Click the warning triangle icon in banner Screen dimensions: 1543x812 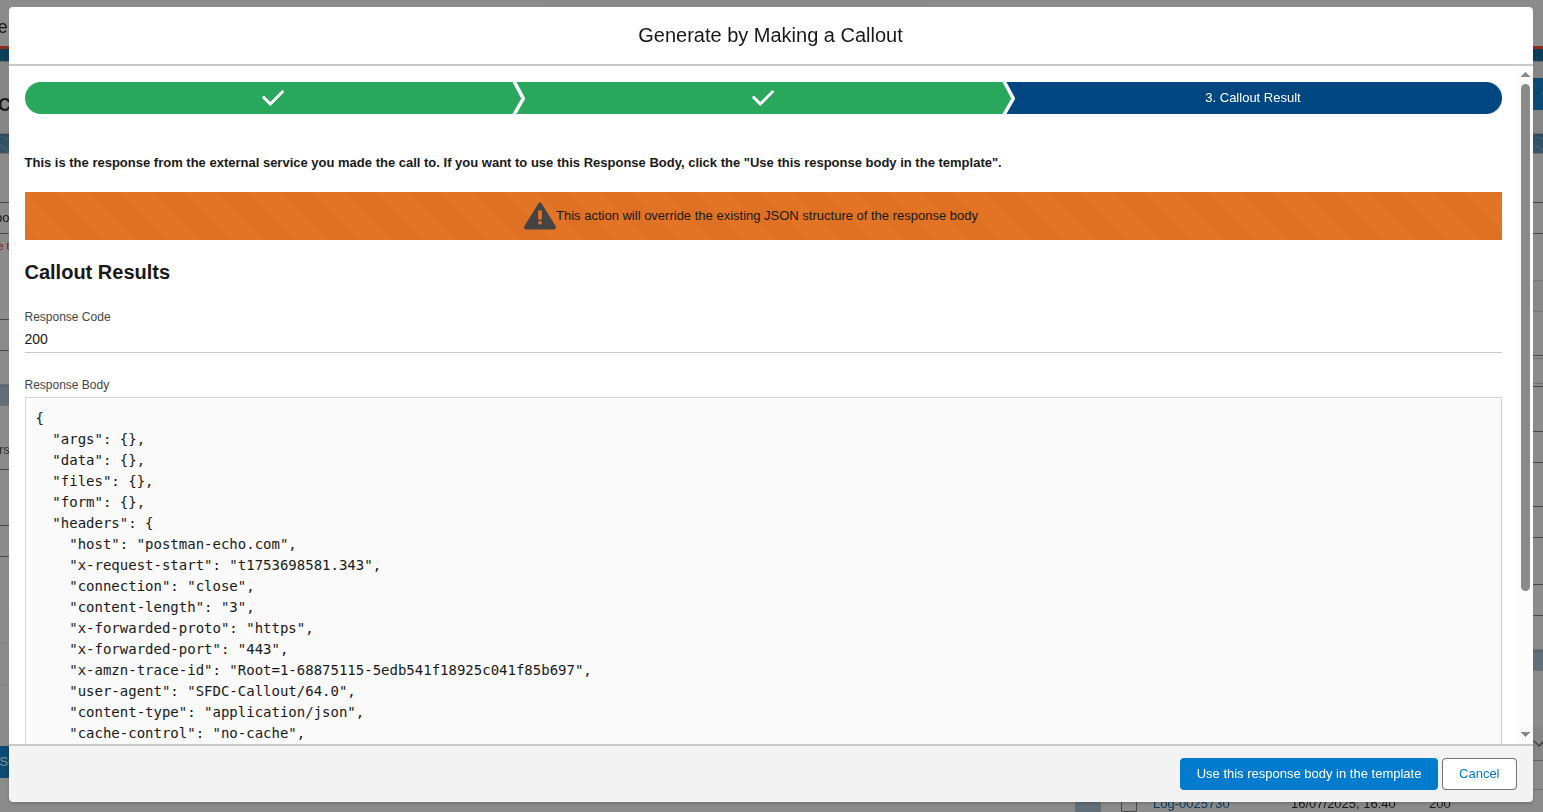(x=539, y=216)
